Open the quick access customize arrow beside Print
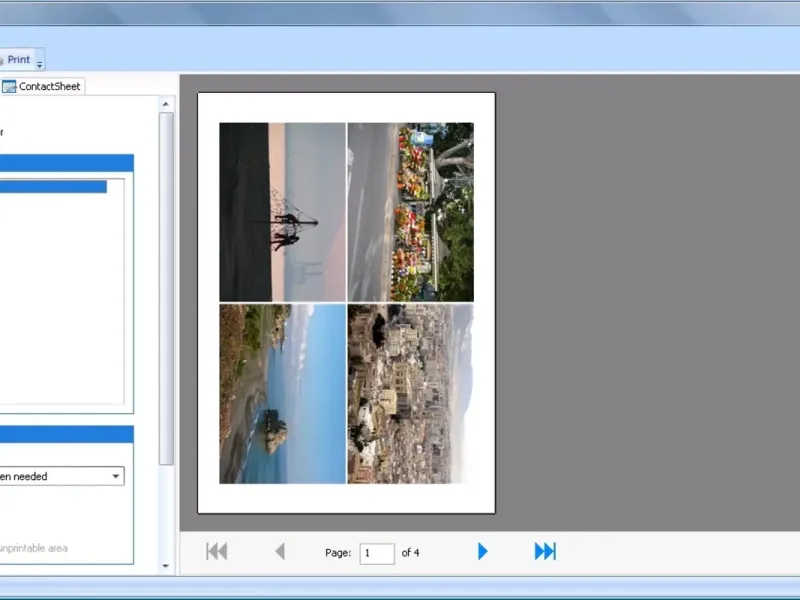800x600 pixels. [40, 65]
